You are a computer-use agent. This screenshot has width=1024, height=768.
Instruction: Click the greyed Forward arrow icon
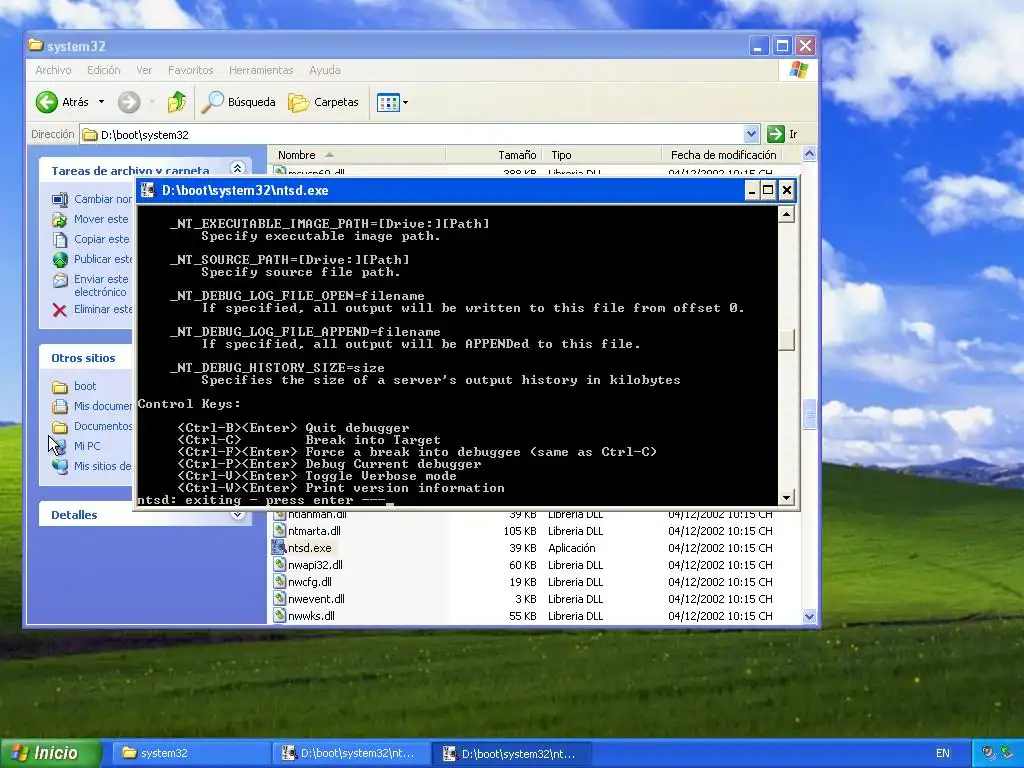pyautogui.click(x=129, y=102)
